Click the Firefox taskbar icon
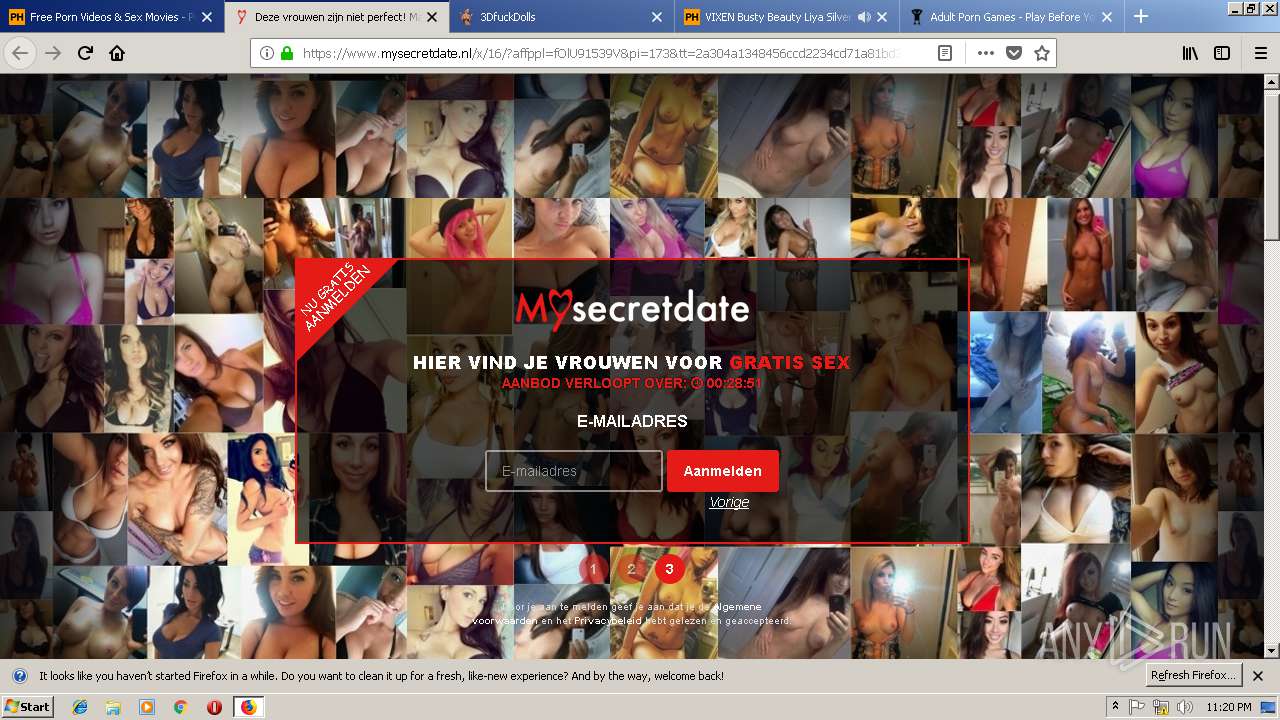This screenshot has height=720, width=1280. tap(248, 707)
